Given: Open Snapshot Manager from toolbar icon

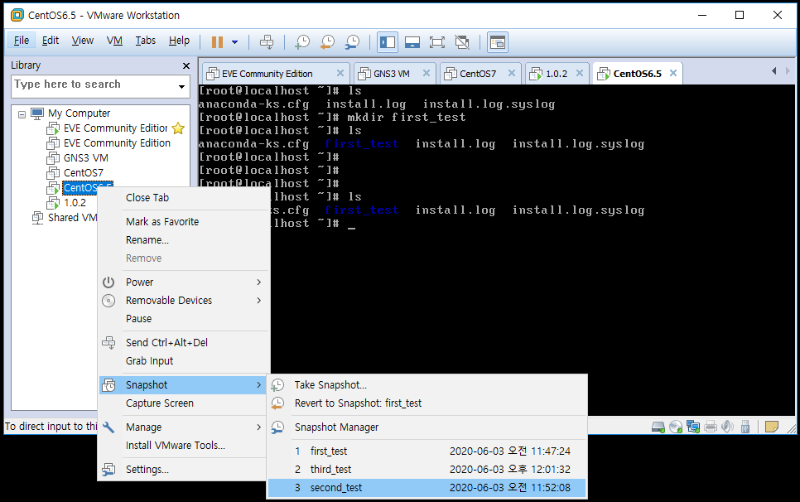Looking at the screenshot, I should point(352,42).
